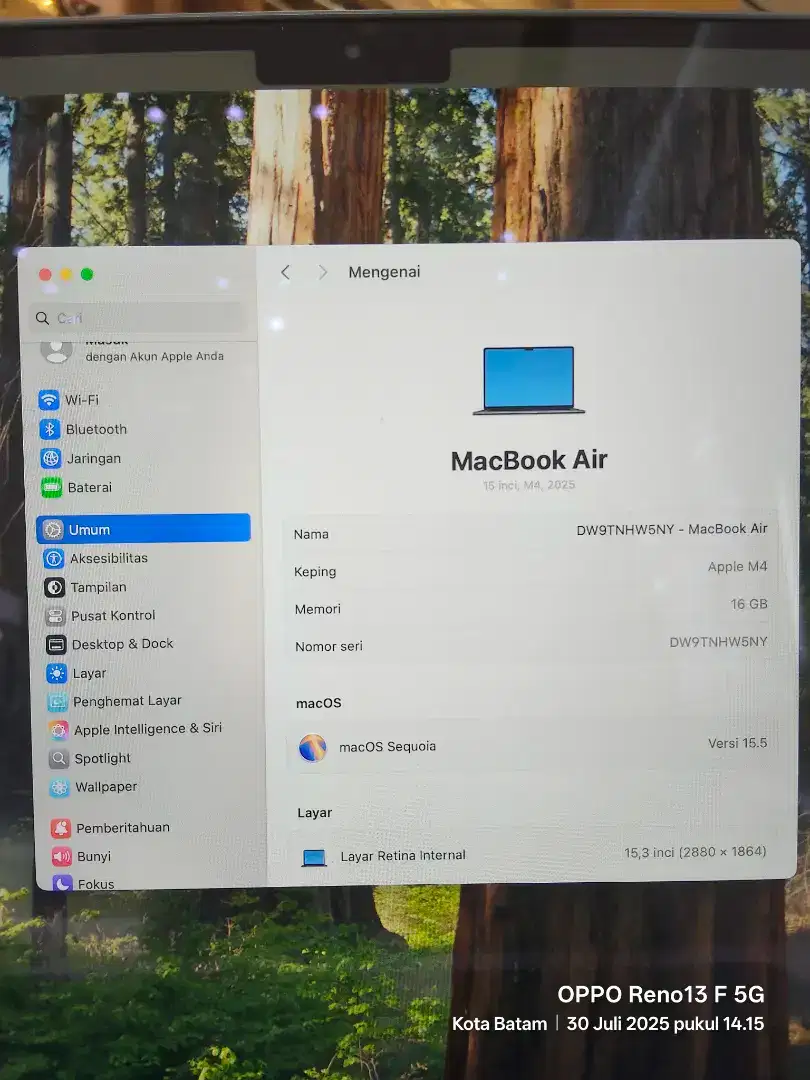Sign in via 'dengan Akun Apple Anda'
This screenshot has width=810, height=1080.
click(x=155, y=356)
